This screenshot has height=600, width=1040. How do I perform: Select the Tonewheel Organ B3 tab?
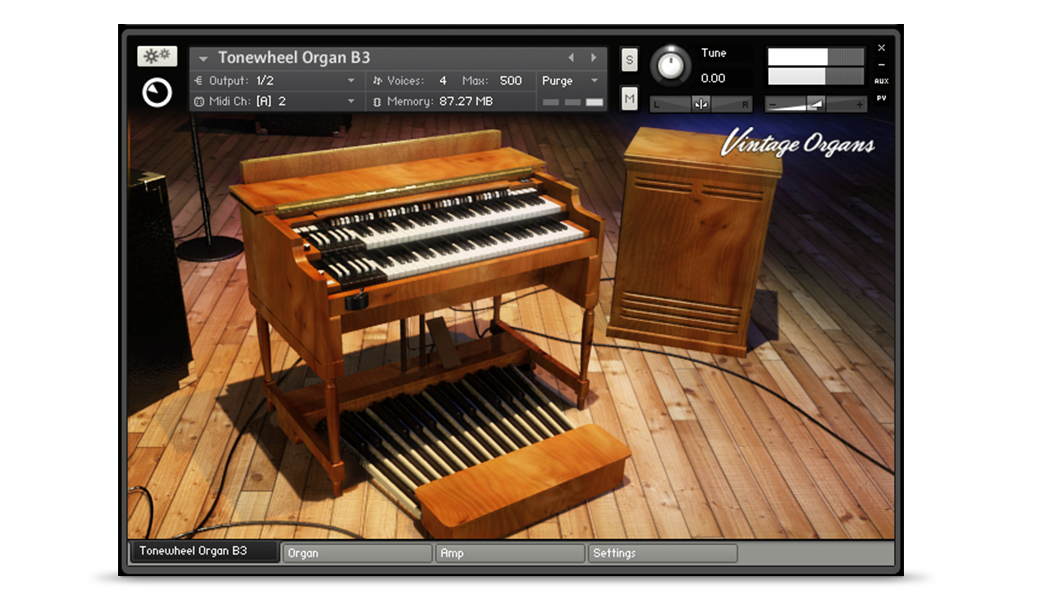(x=204, y=551)
